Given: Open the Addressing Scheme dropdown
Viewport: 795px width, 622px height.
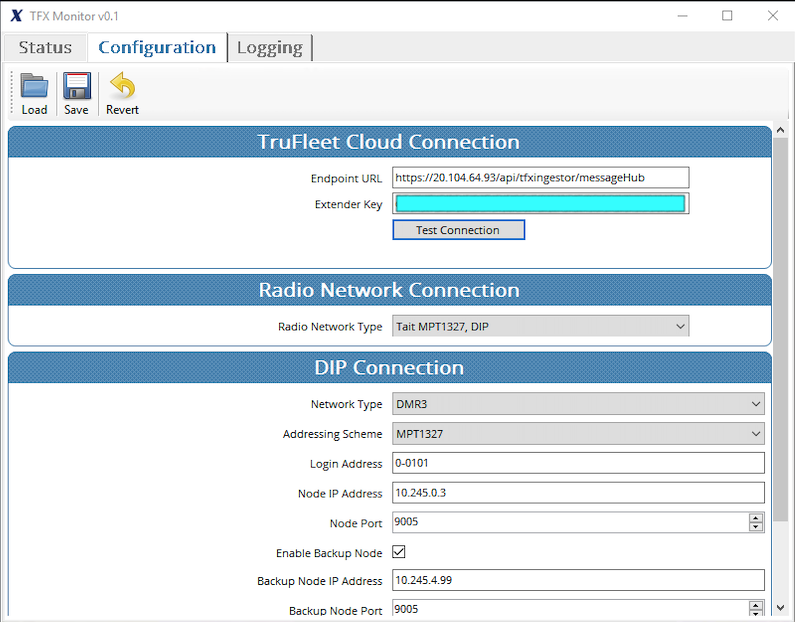Looking at the screenshot, I should [x=578, y=434].
